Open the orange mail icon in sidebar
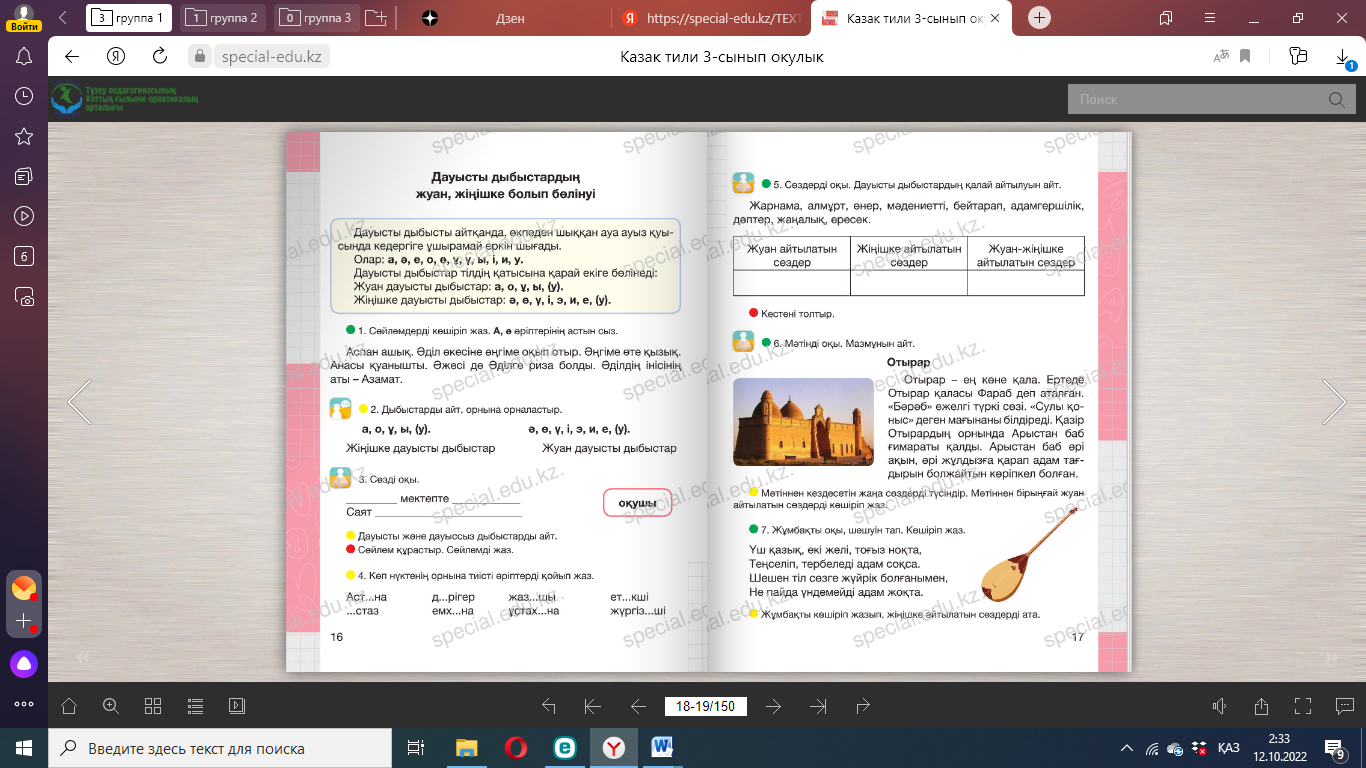 click(24, 587)
